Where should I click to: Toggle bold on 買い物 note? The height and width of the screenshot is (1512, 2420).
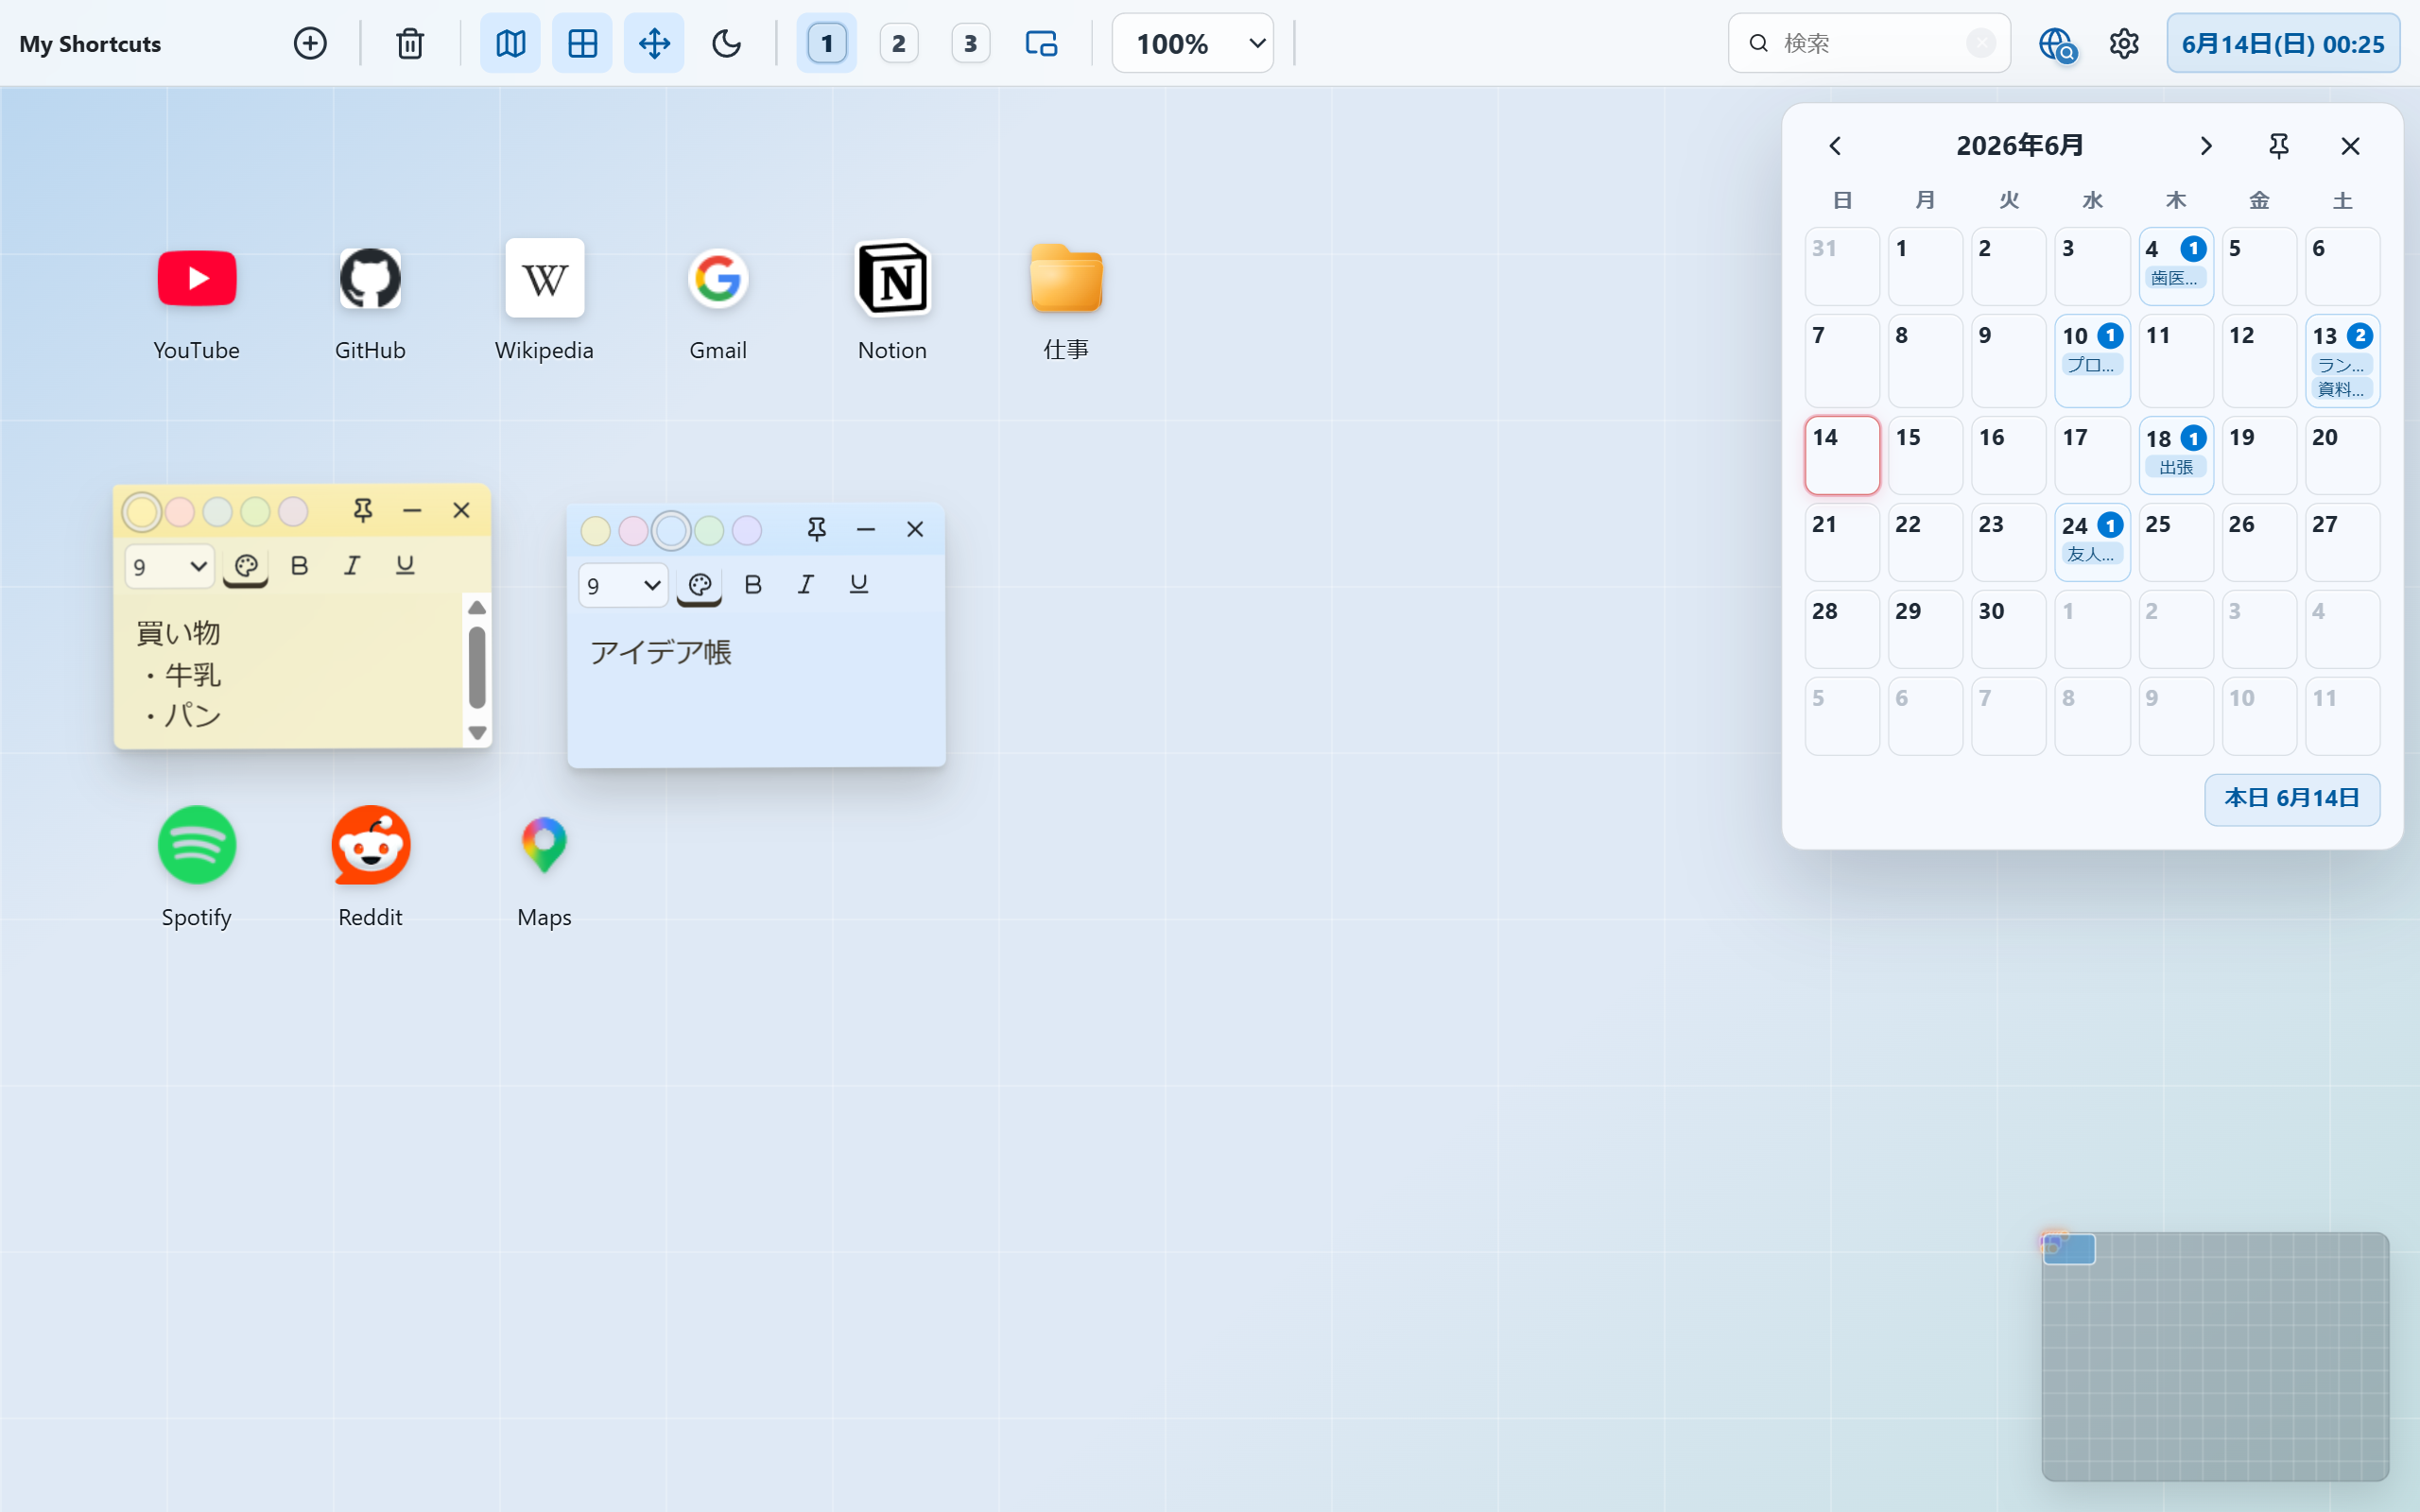pyautogui.click(x=299, y=566)
